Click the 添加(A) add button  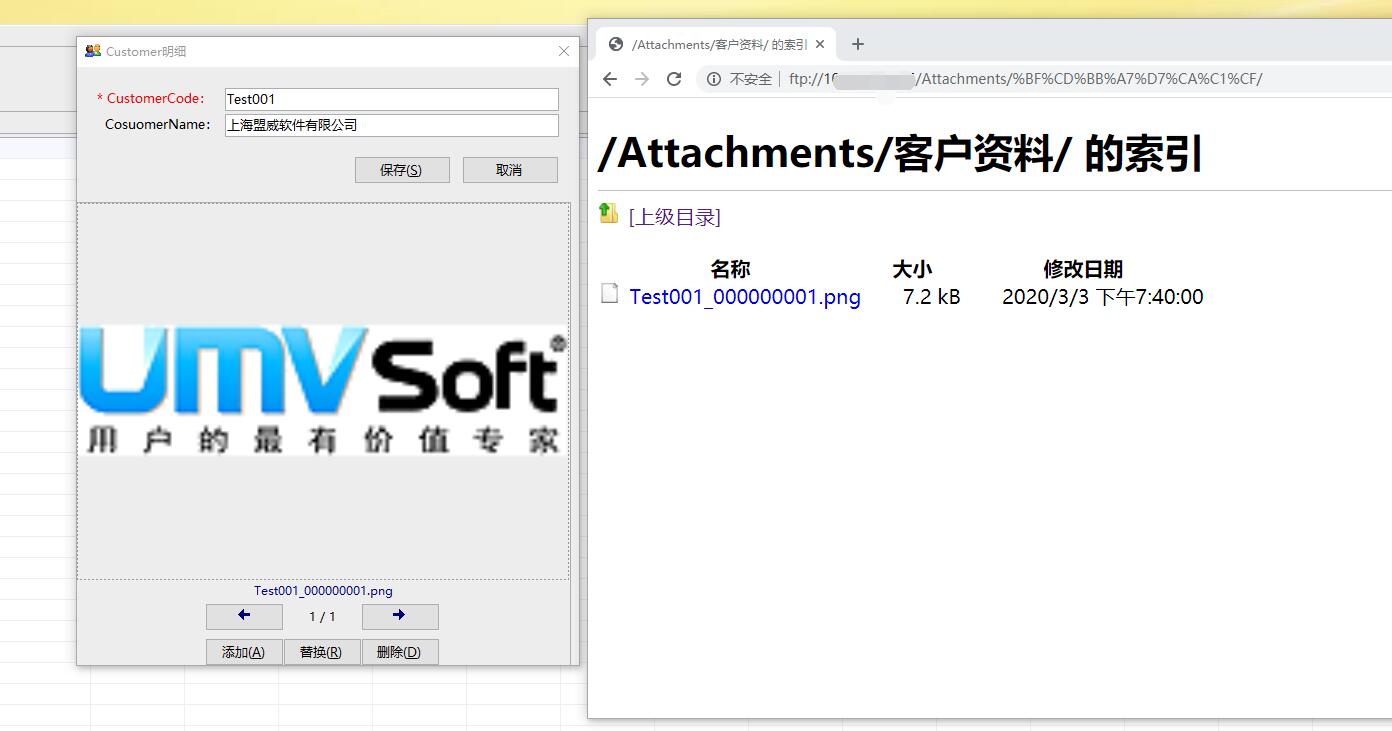[244, 652]
